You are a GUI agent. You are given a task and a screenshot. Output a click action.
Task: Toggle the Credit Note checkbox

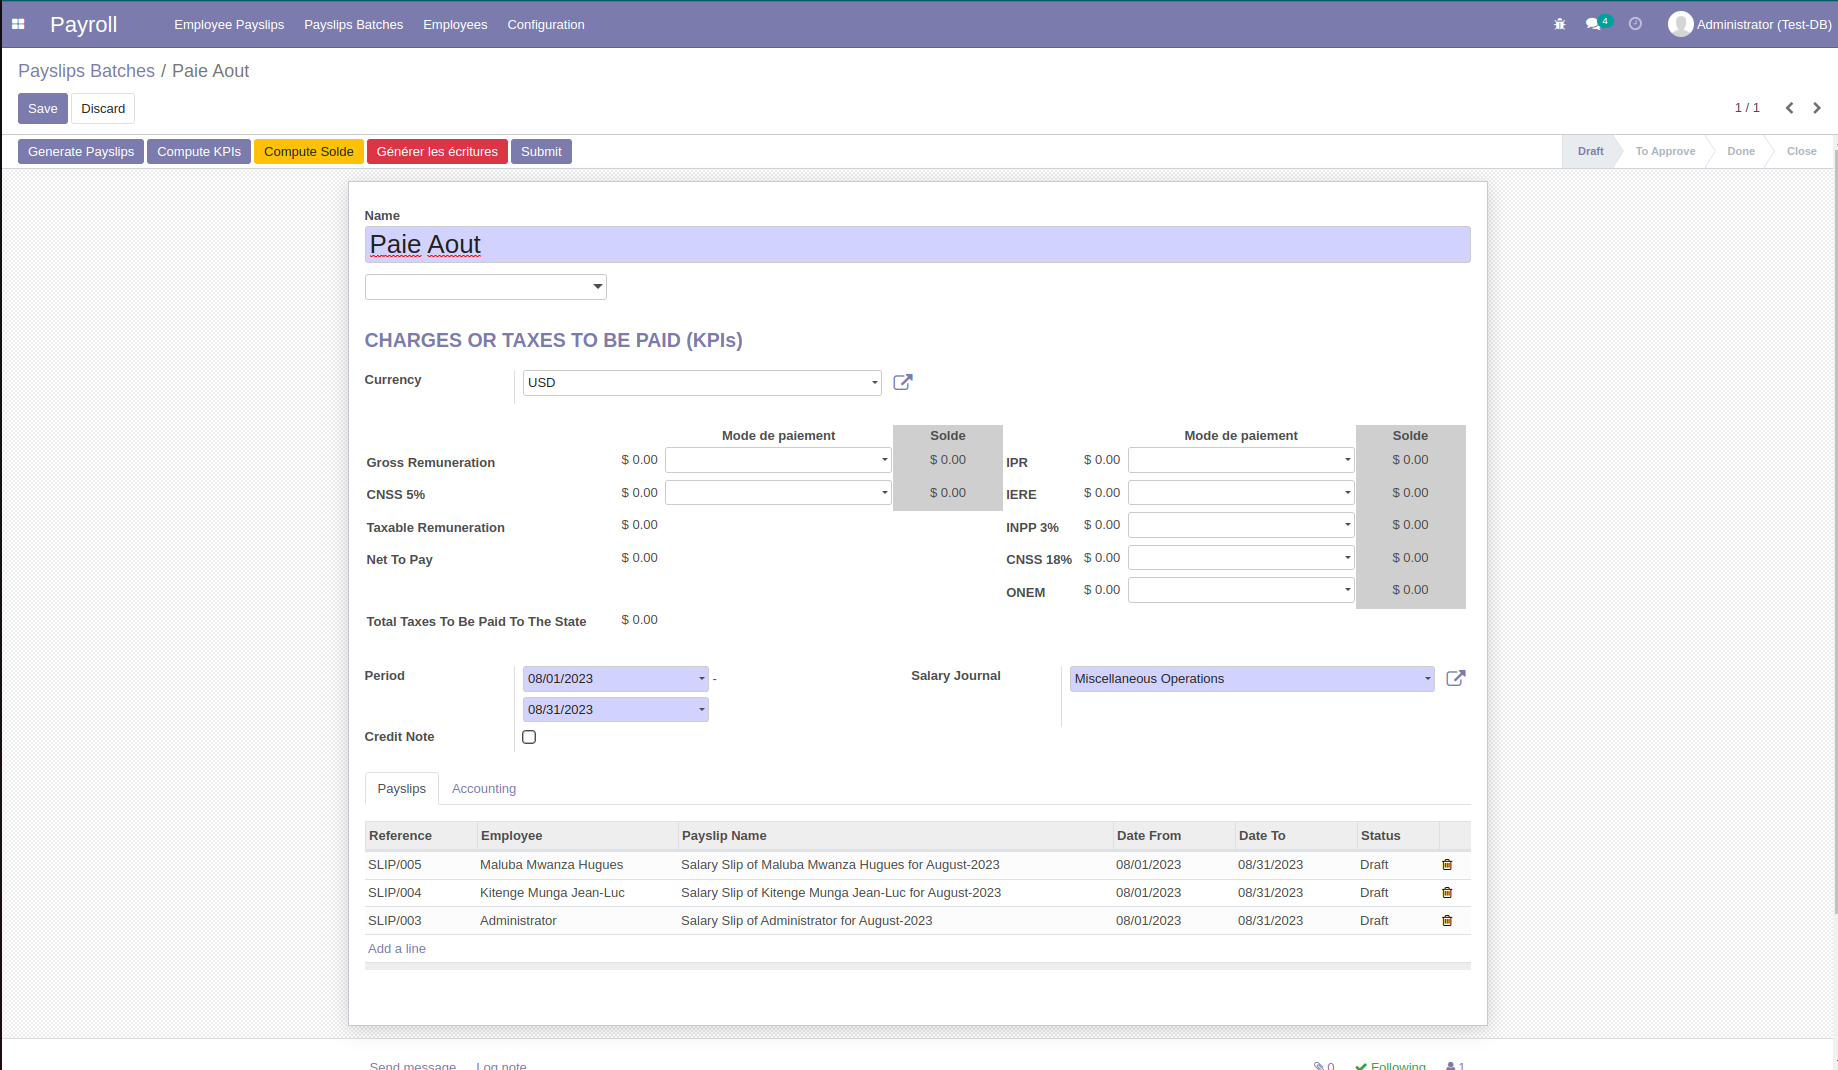[529, 737]
